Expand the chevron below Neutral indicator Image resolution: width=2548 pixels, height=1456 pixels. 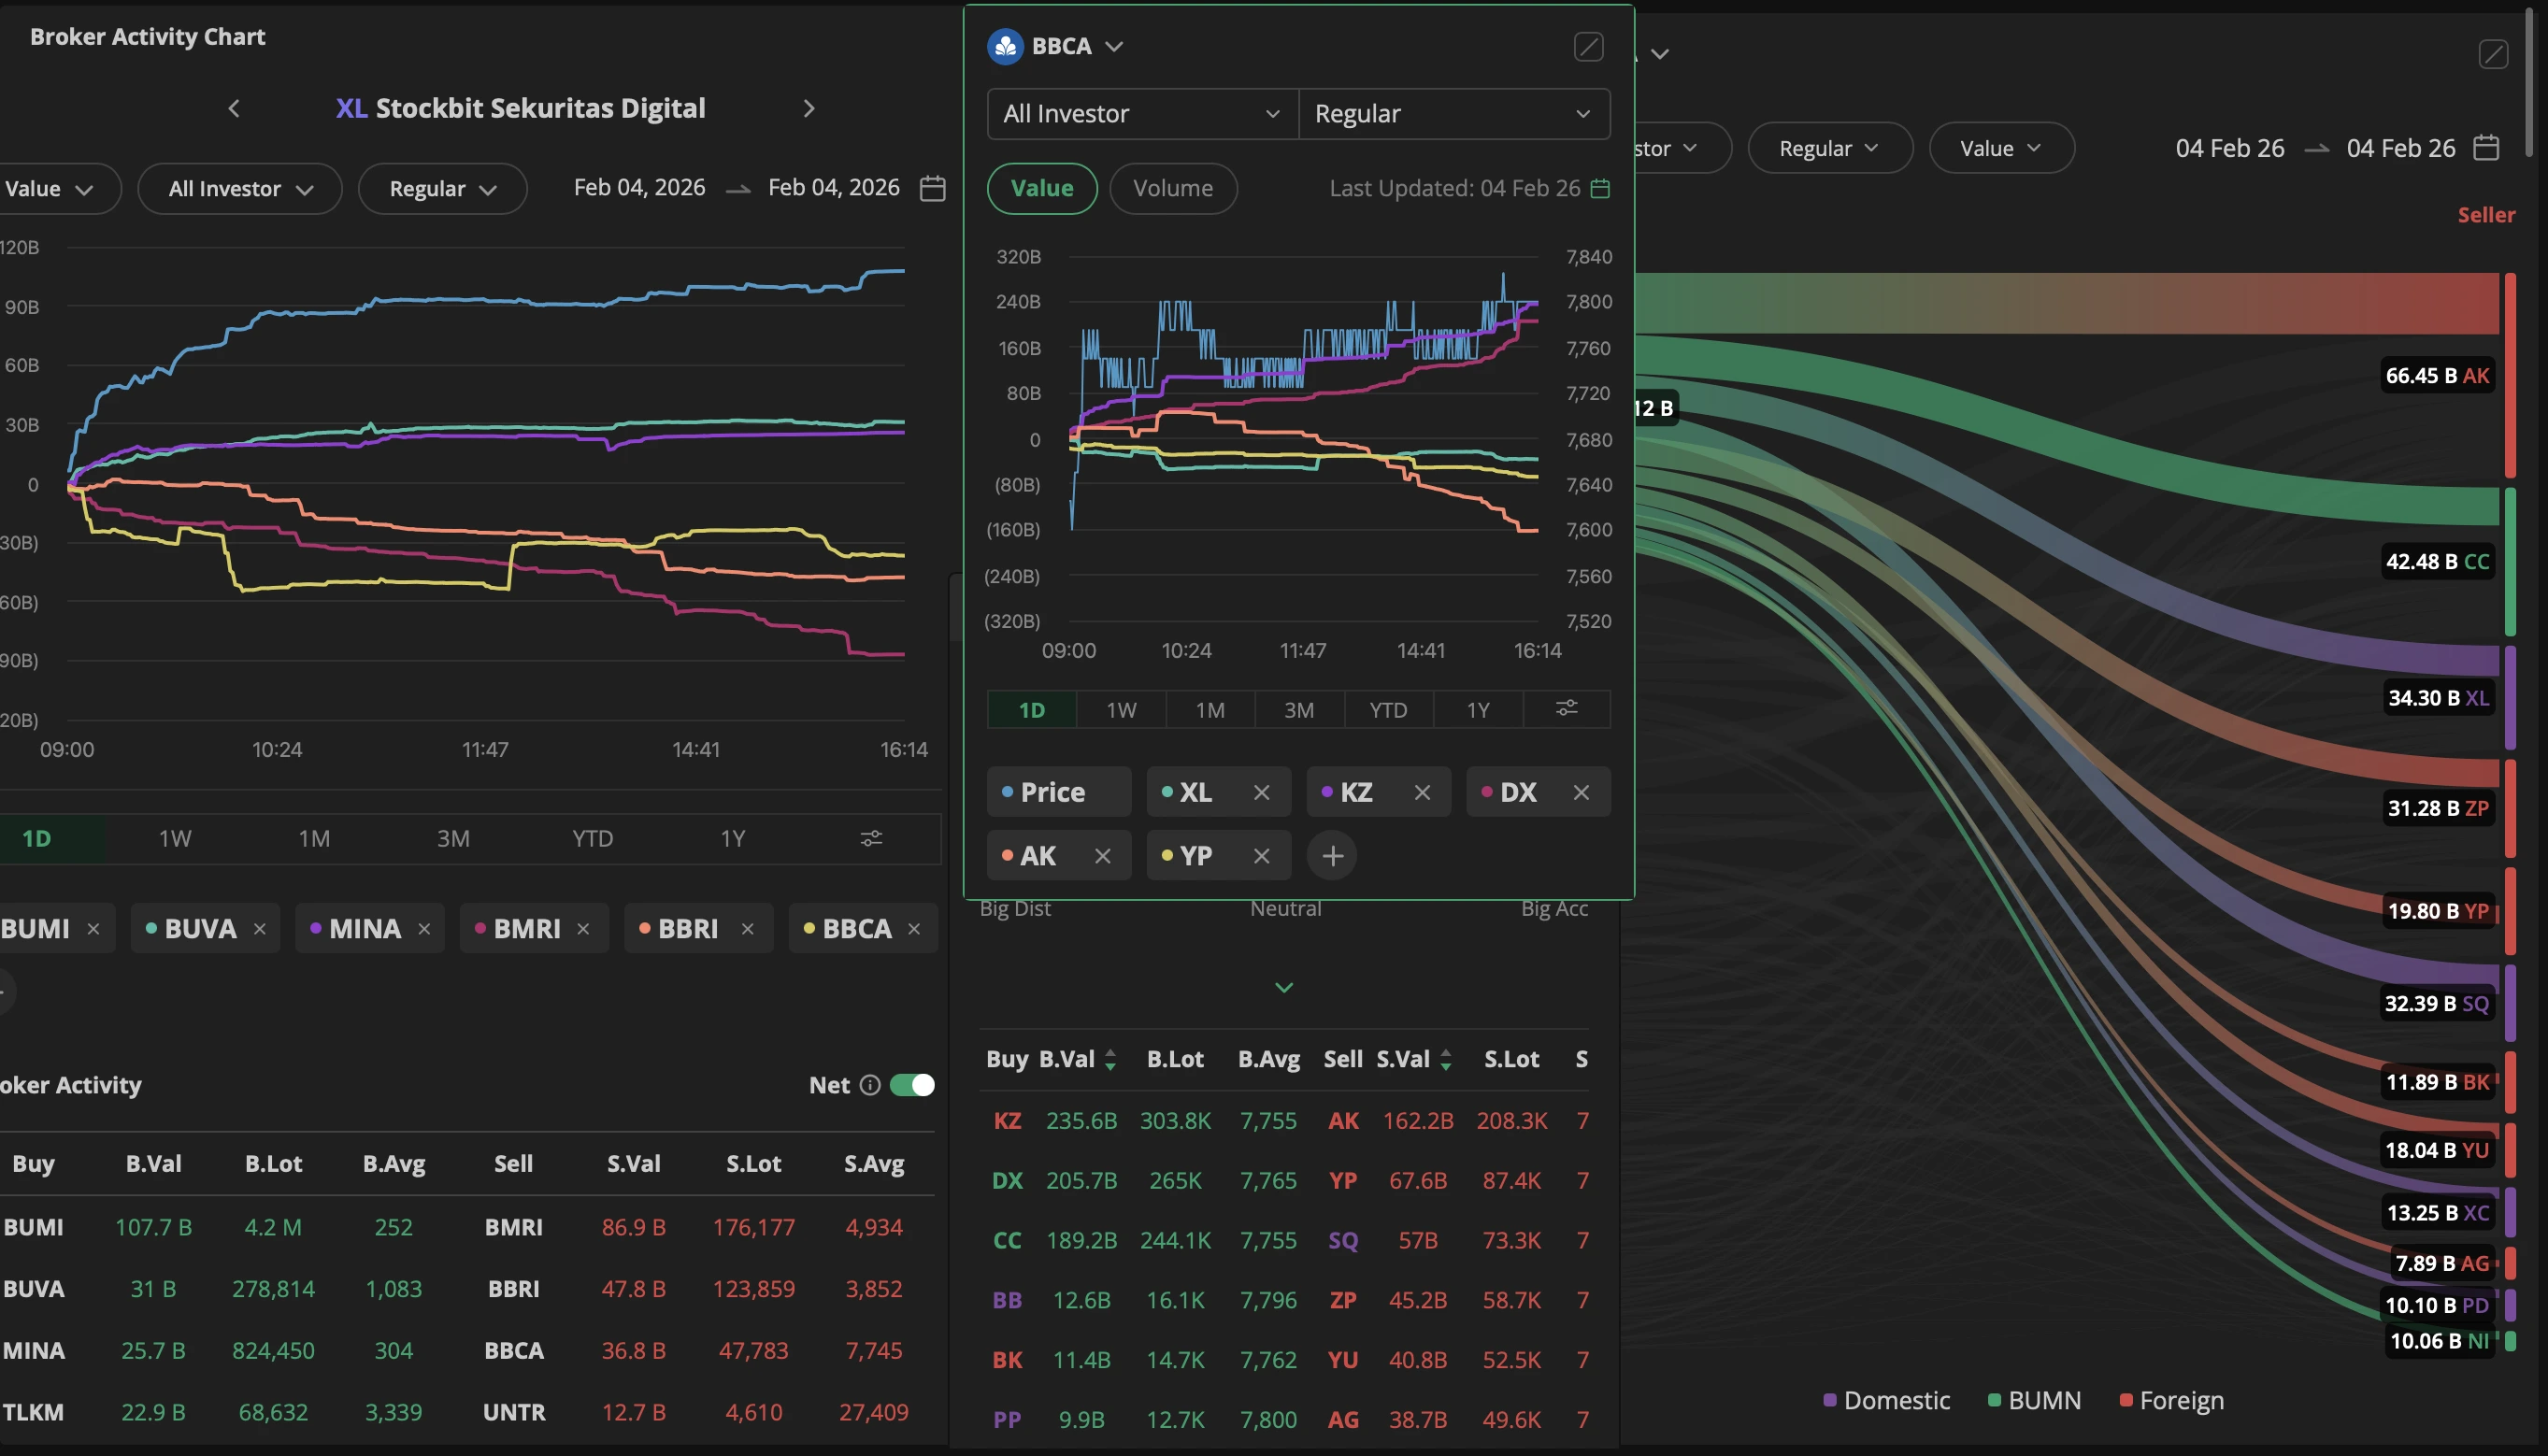pyautogui.click(x=1284, y=987)
